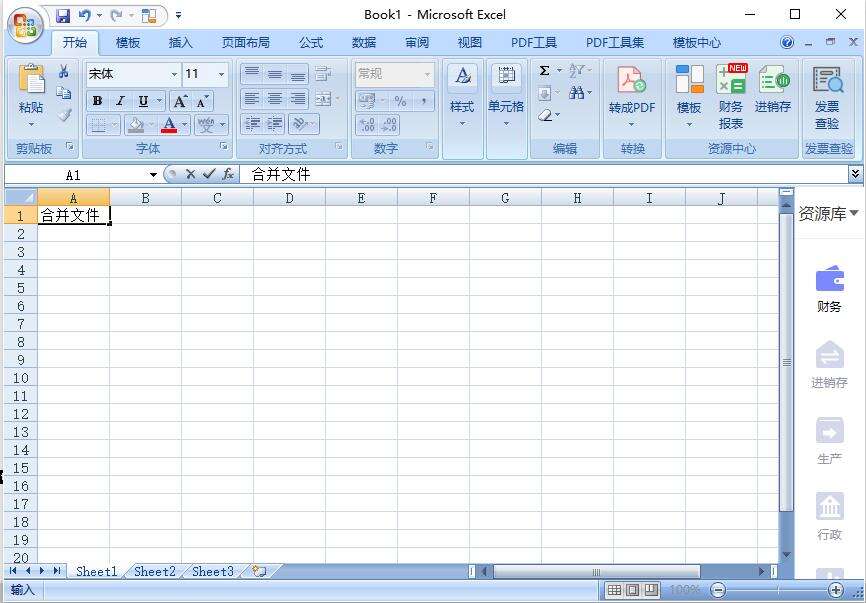
Task: Open the 宋体 font name dropdown
Action: point(175,74)
